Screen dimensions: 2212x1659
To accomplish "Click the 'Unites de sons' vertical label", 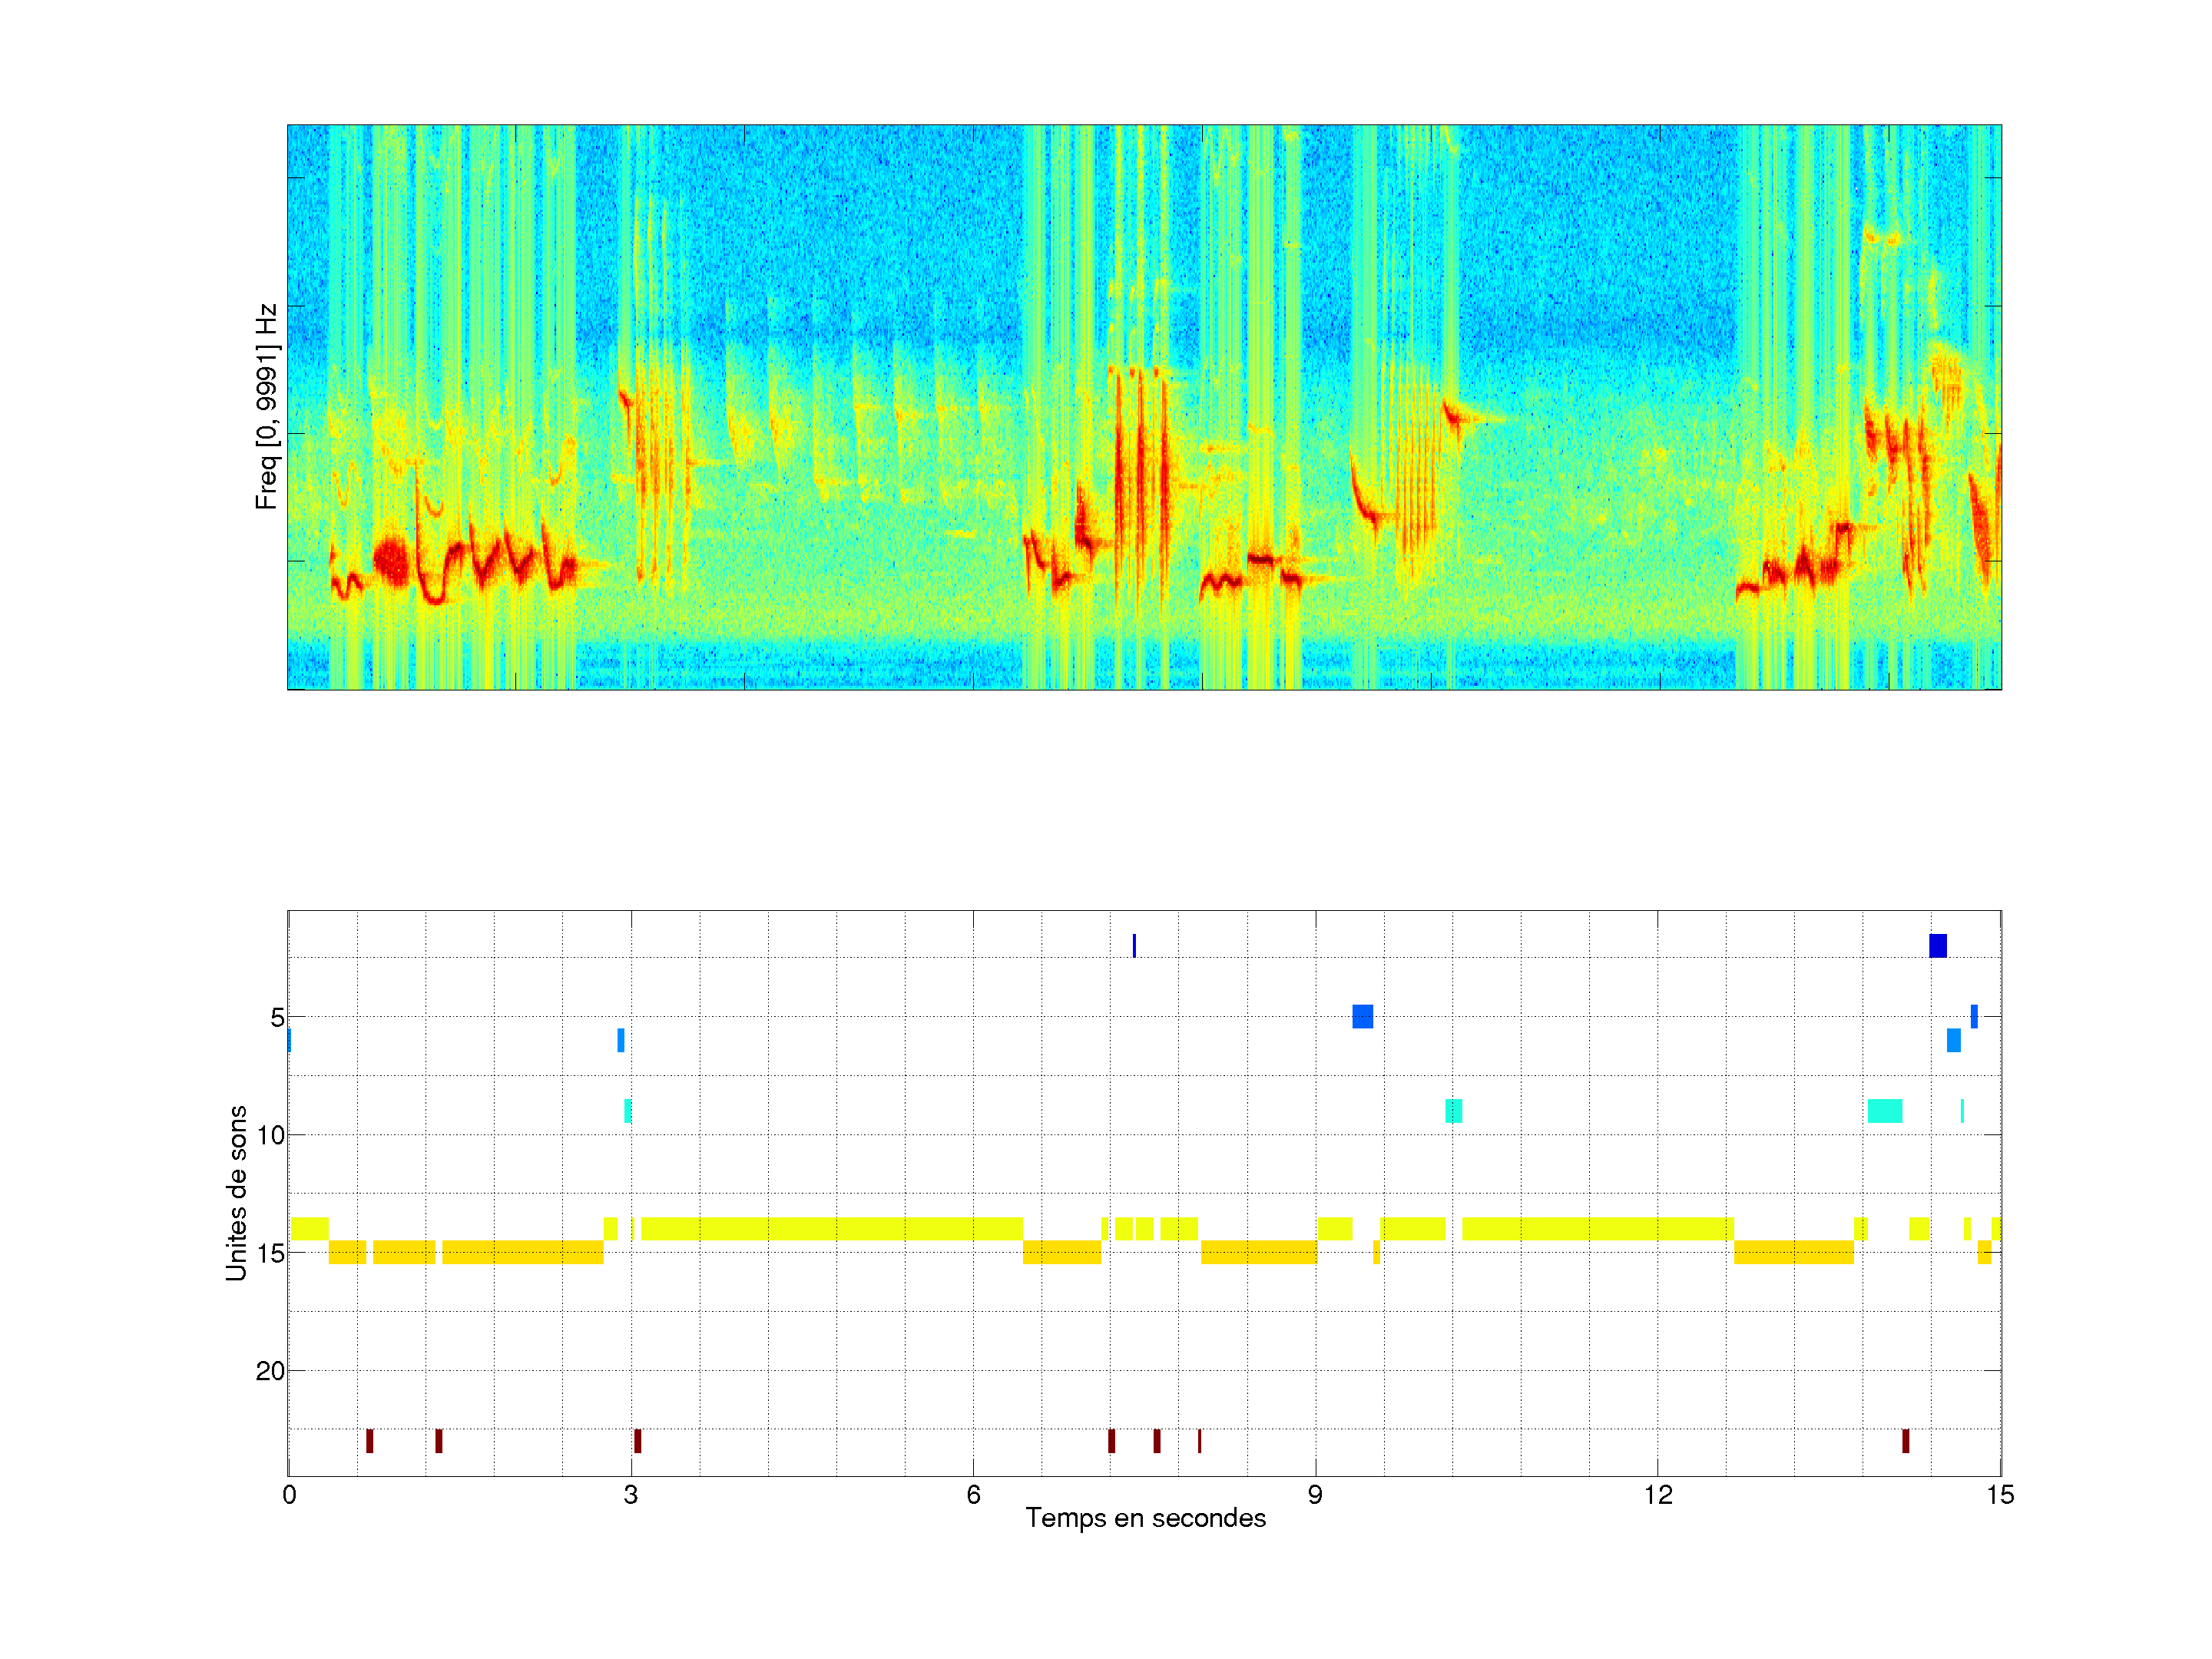I will tap(237, 1192).
